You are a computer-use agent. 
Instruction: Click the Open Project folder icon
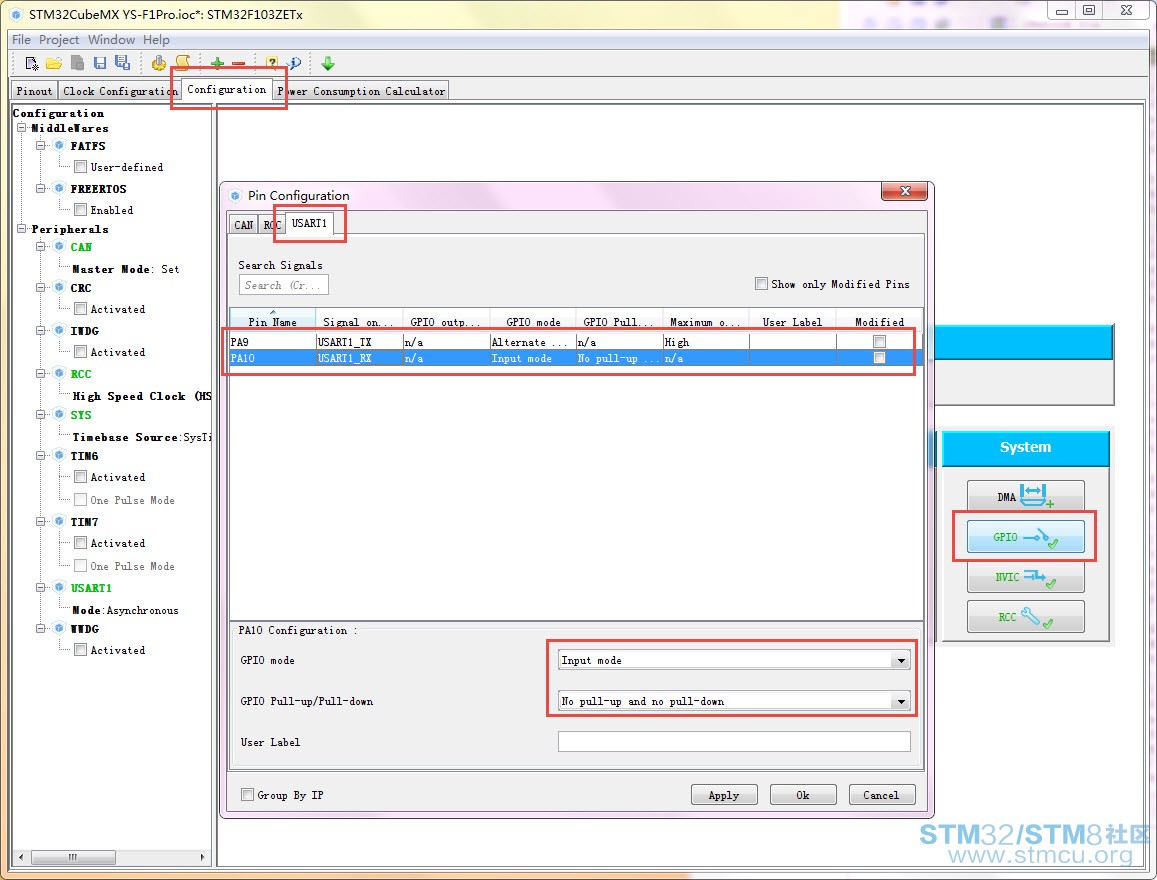point(54,63)
